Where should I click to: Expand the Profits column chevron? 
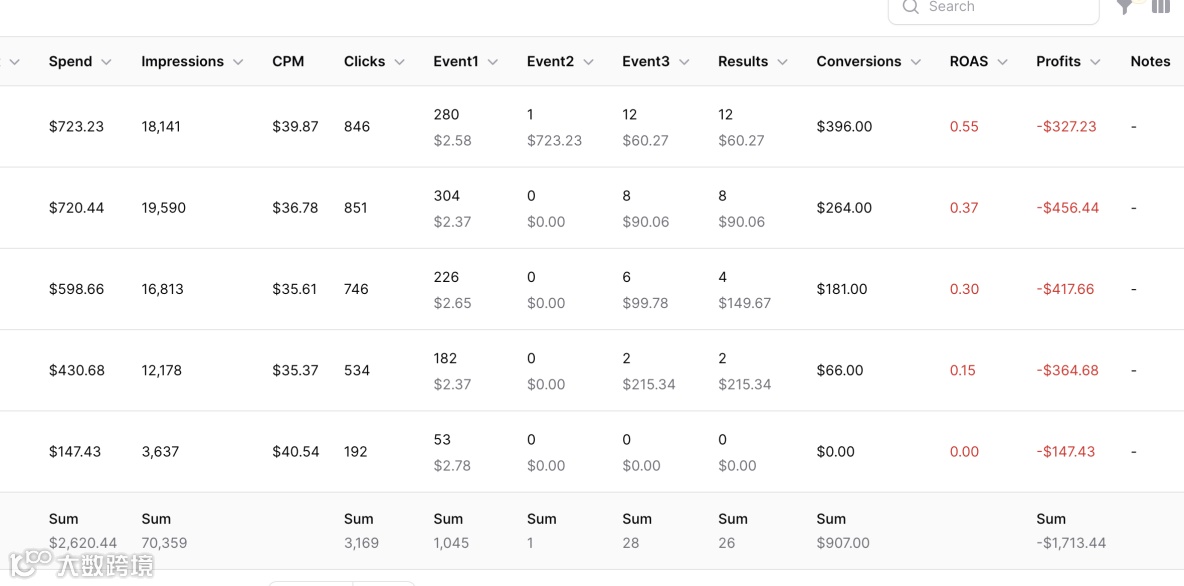[1095, 62]
